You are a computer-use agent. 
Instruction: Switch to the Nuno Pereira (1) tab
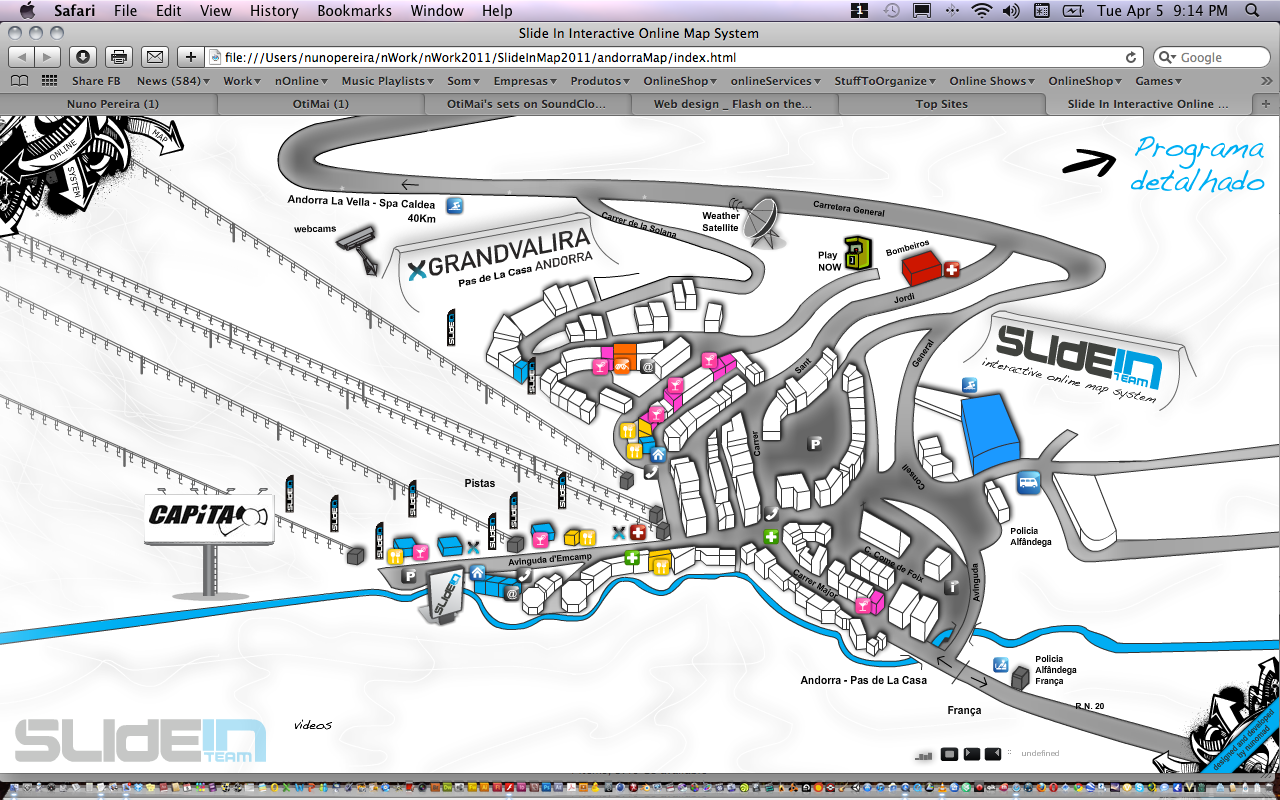pos(112,103)
